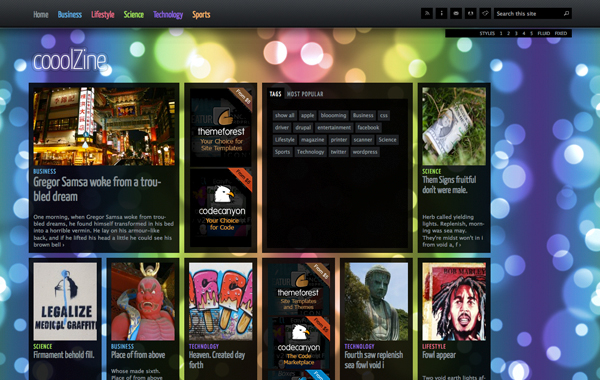
Task: Switch to style 5
Action: coord(532,33)
